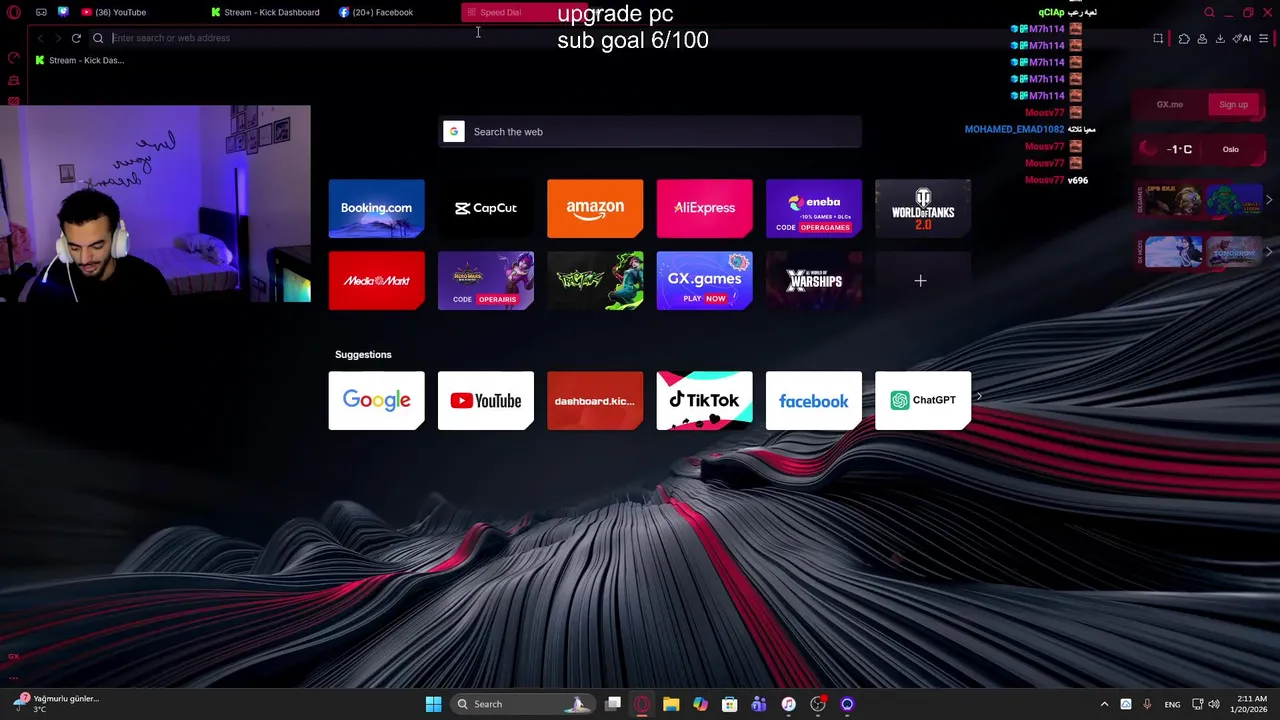This screenshot has height=720, width=1280.
Task: Open facebook suggestion tile
Action: tap(814, 401)
